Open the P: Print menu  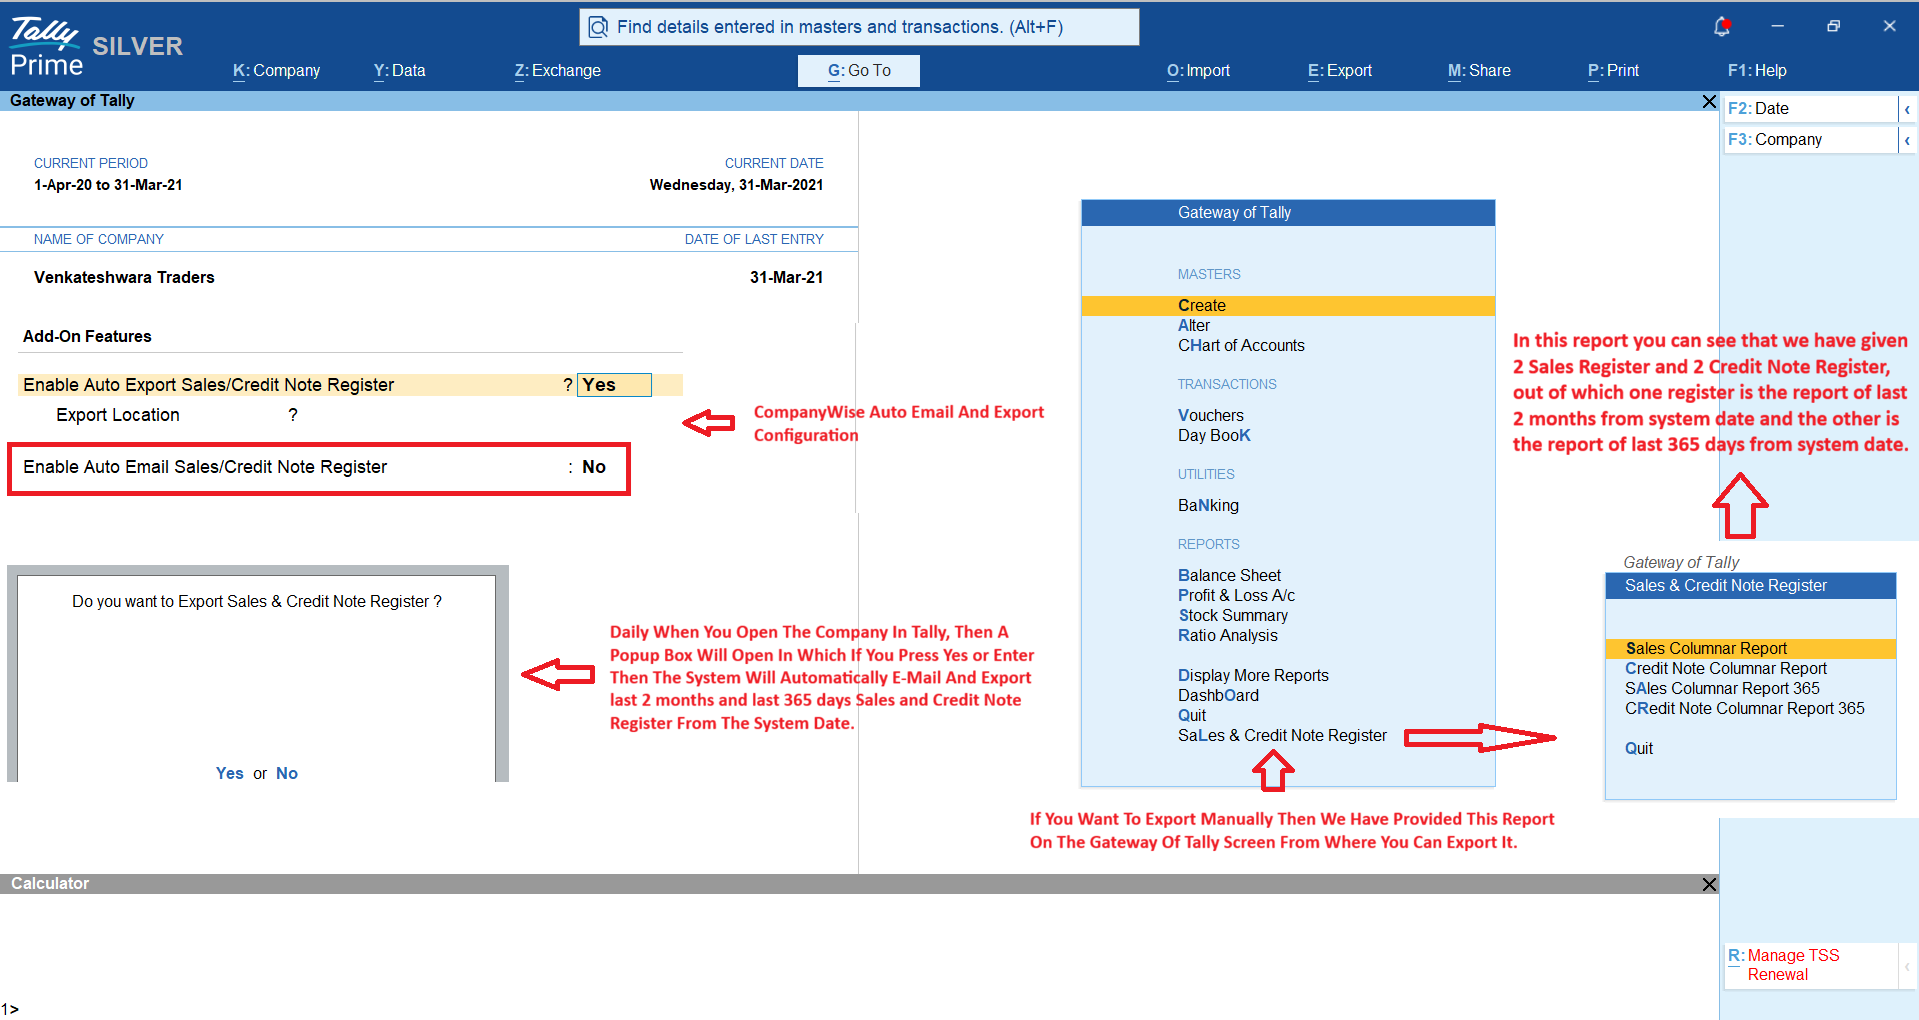1614,71
